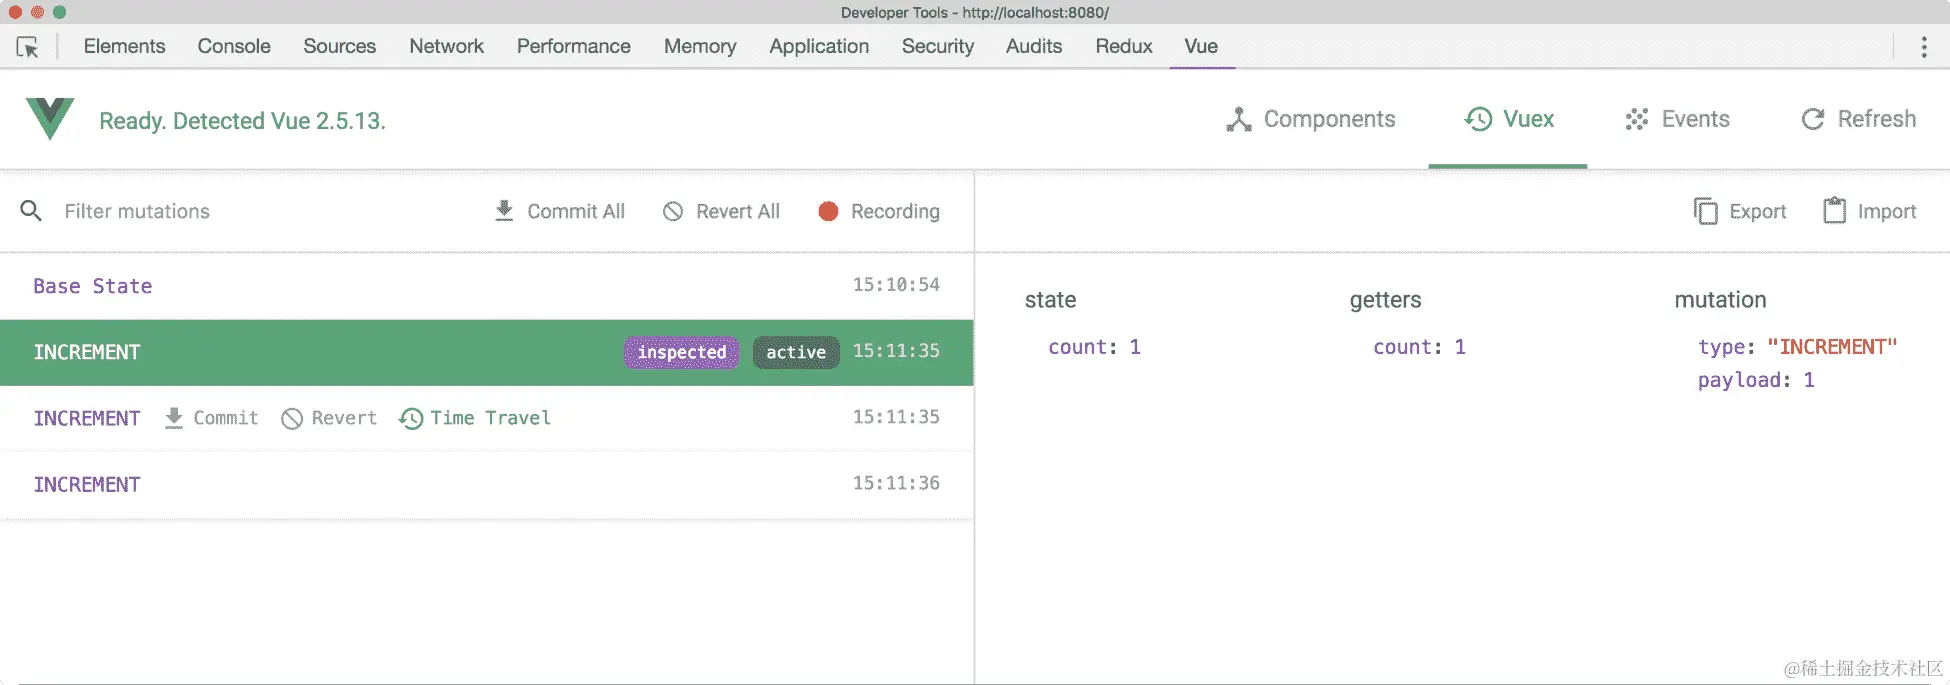The height and width of the screenshot is (685, 1950).
Task: Click the Vuex label
Action: pos(1529,119)
